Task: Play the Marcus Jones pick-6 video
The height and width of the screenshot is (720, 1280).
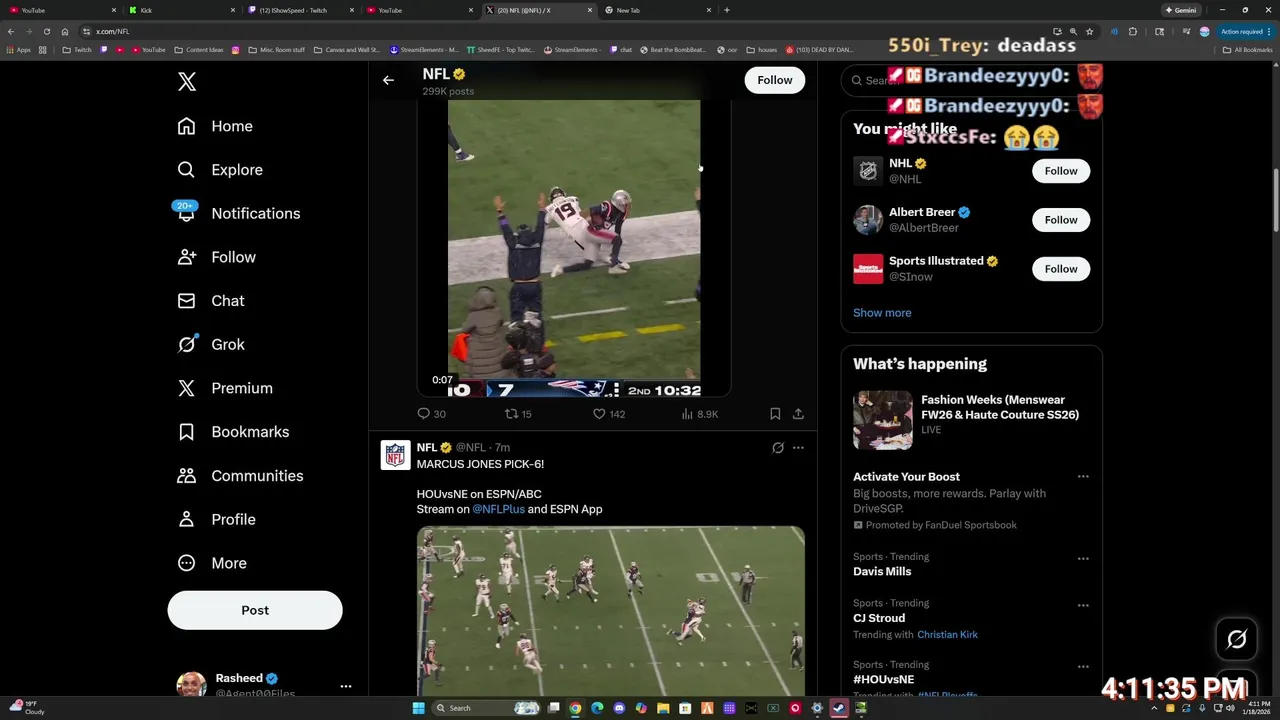Action: (611, 611)
